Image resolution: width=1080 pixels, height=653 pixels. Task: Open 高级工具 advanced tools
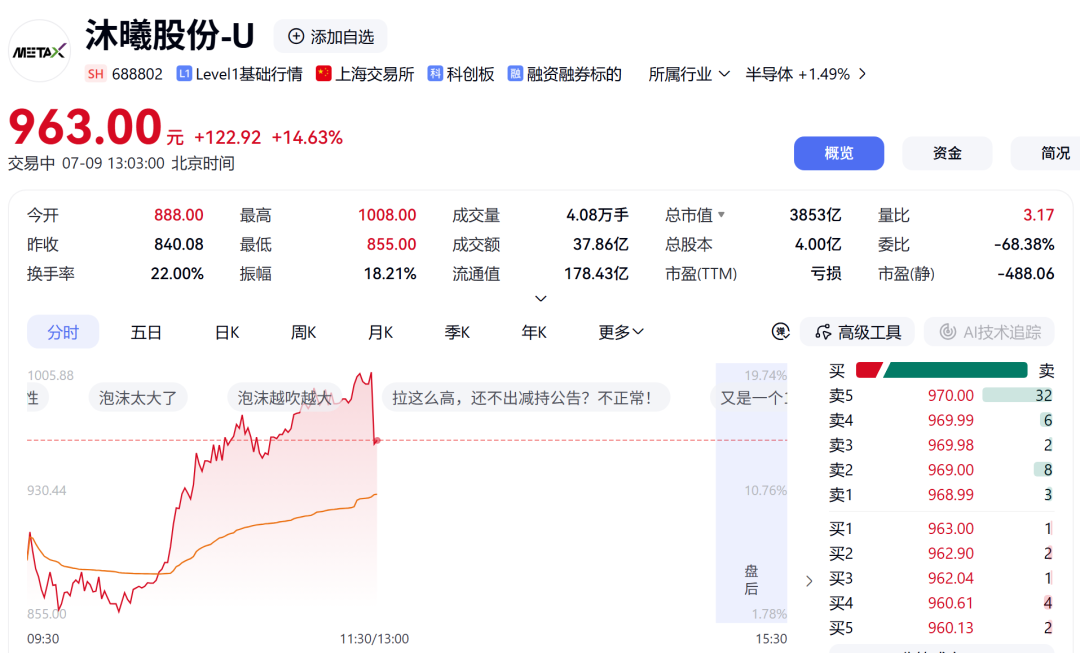(857, 332)
